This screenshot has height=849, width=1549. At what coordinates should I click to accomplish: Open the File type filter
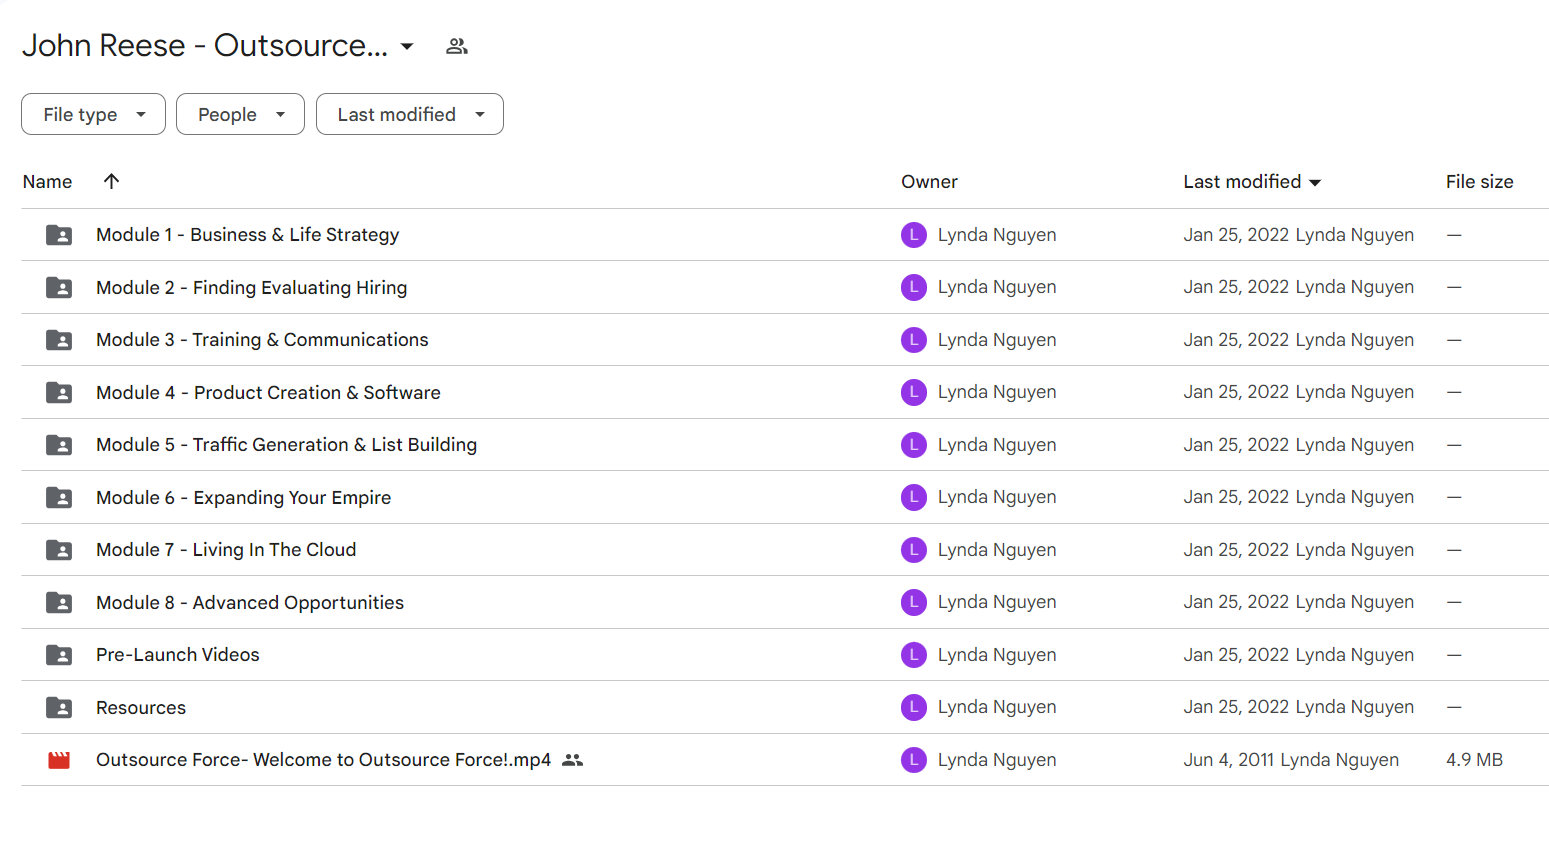pos(93,114)
